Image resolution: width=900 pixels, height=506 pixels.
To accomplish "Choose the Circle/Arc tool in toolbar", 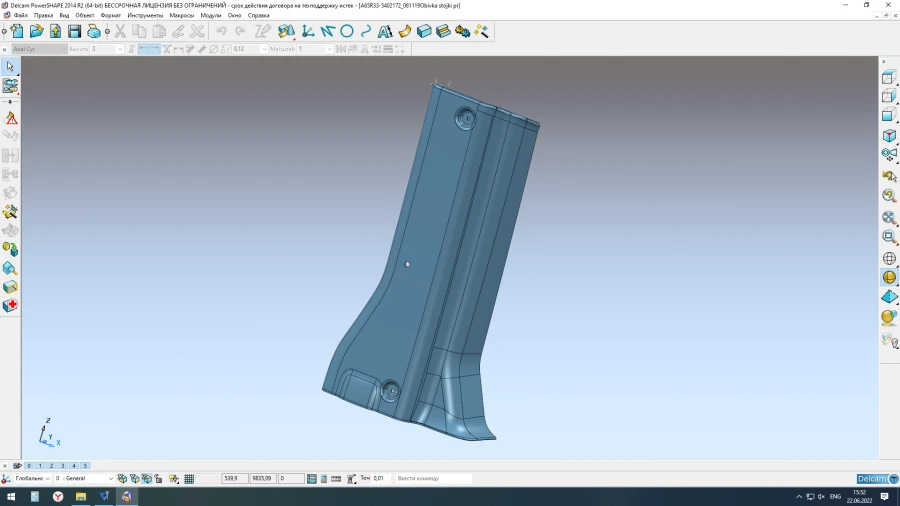I will pyautogui.click(x=347, y=31).
